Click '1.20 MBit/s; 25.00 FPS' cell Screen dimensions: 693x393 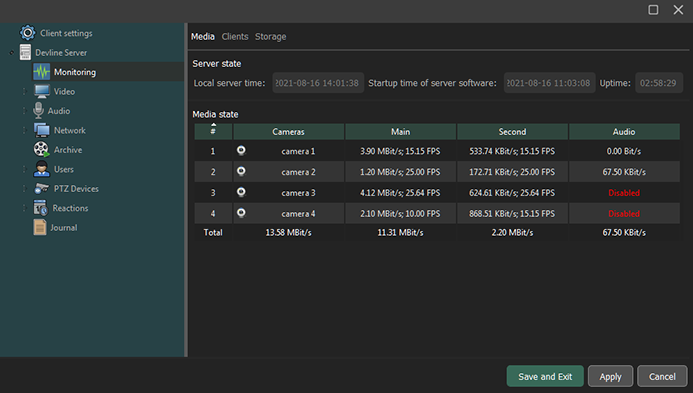pos(400,172)
